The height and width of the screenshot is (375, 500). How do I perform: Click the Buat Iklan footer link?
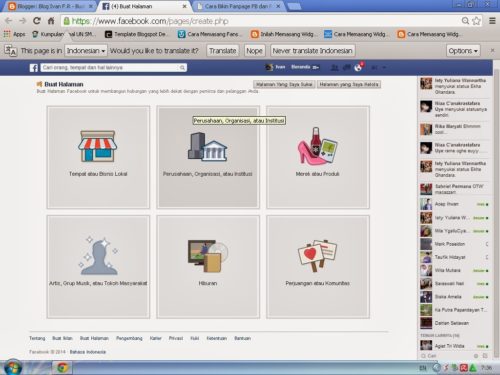coord(62,338)
